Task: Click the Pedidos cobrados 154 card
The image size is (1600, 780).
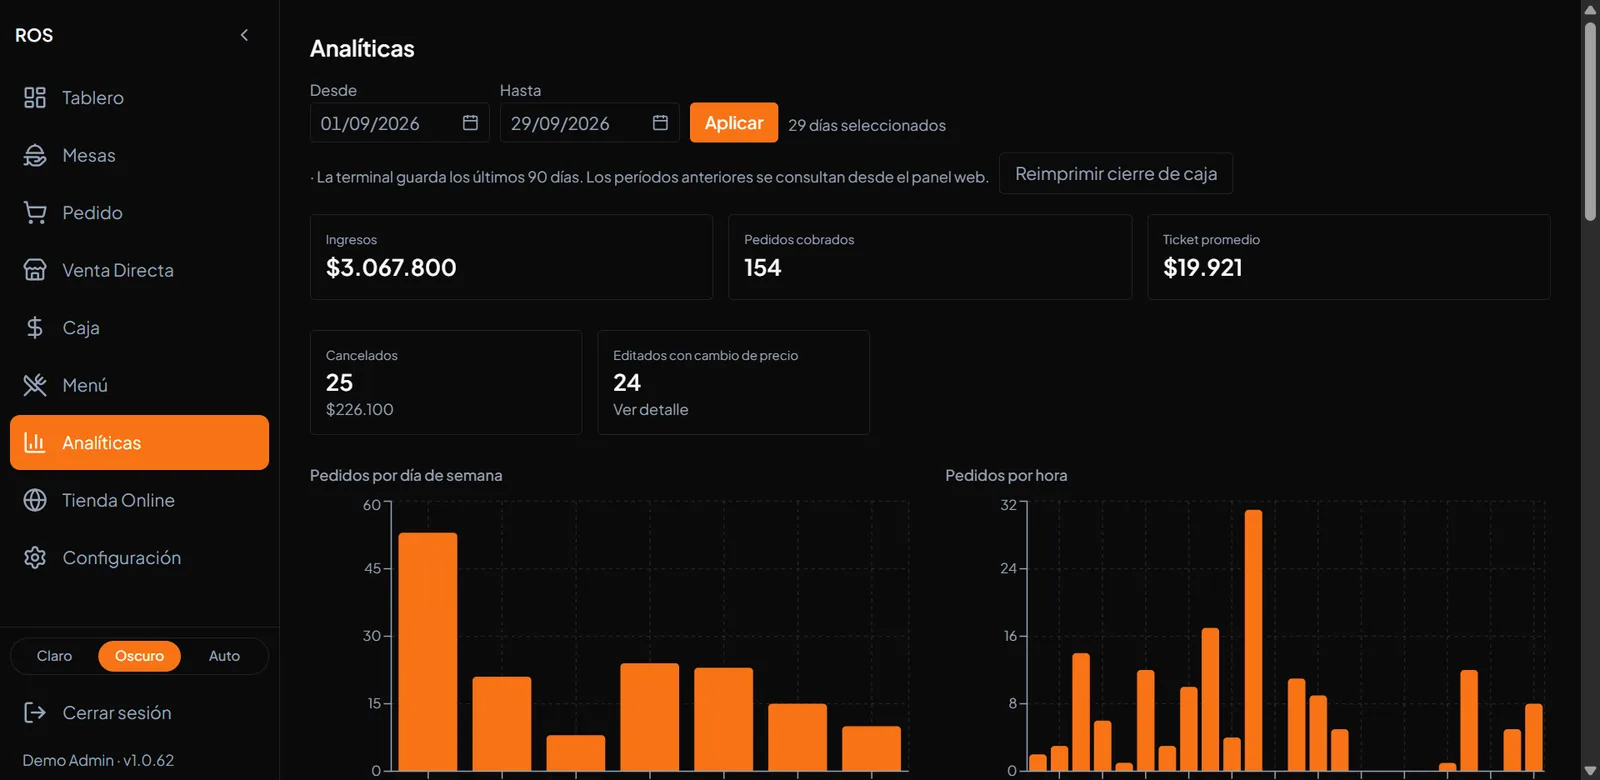Action: [930, 257]
